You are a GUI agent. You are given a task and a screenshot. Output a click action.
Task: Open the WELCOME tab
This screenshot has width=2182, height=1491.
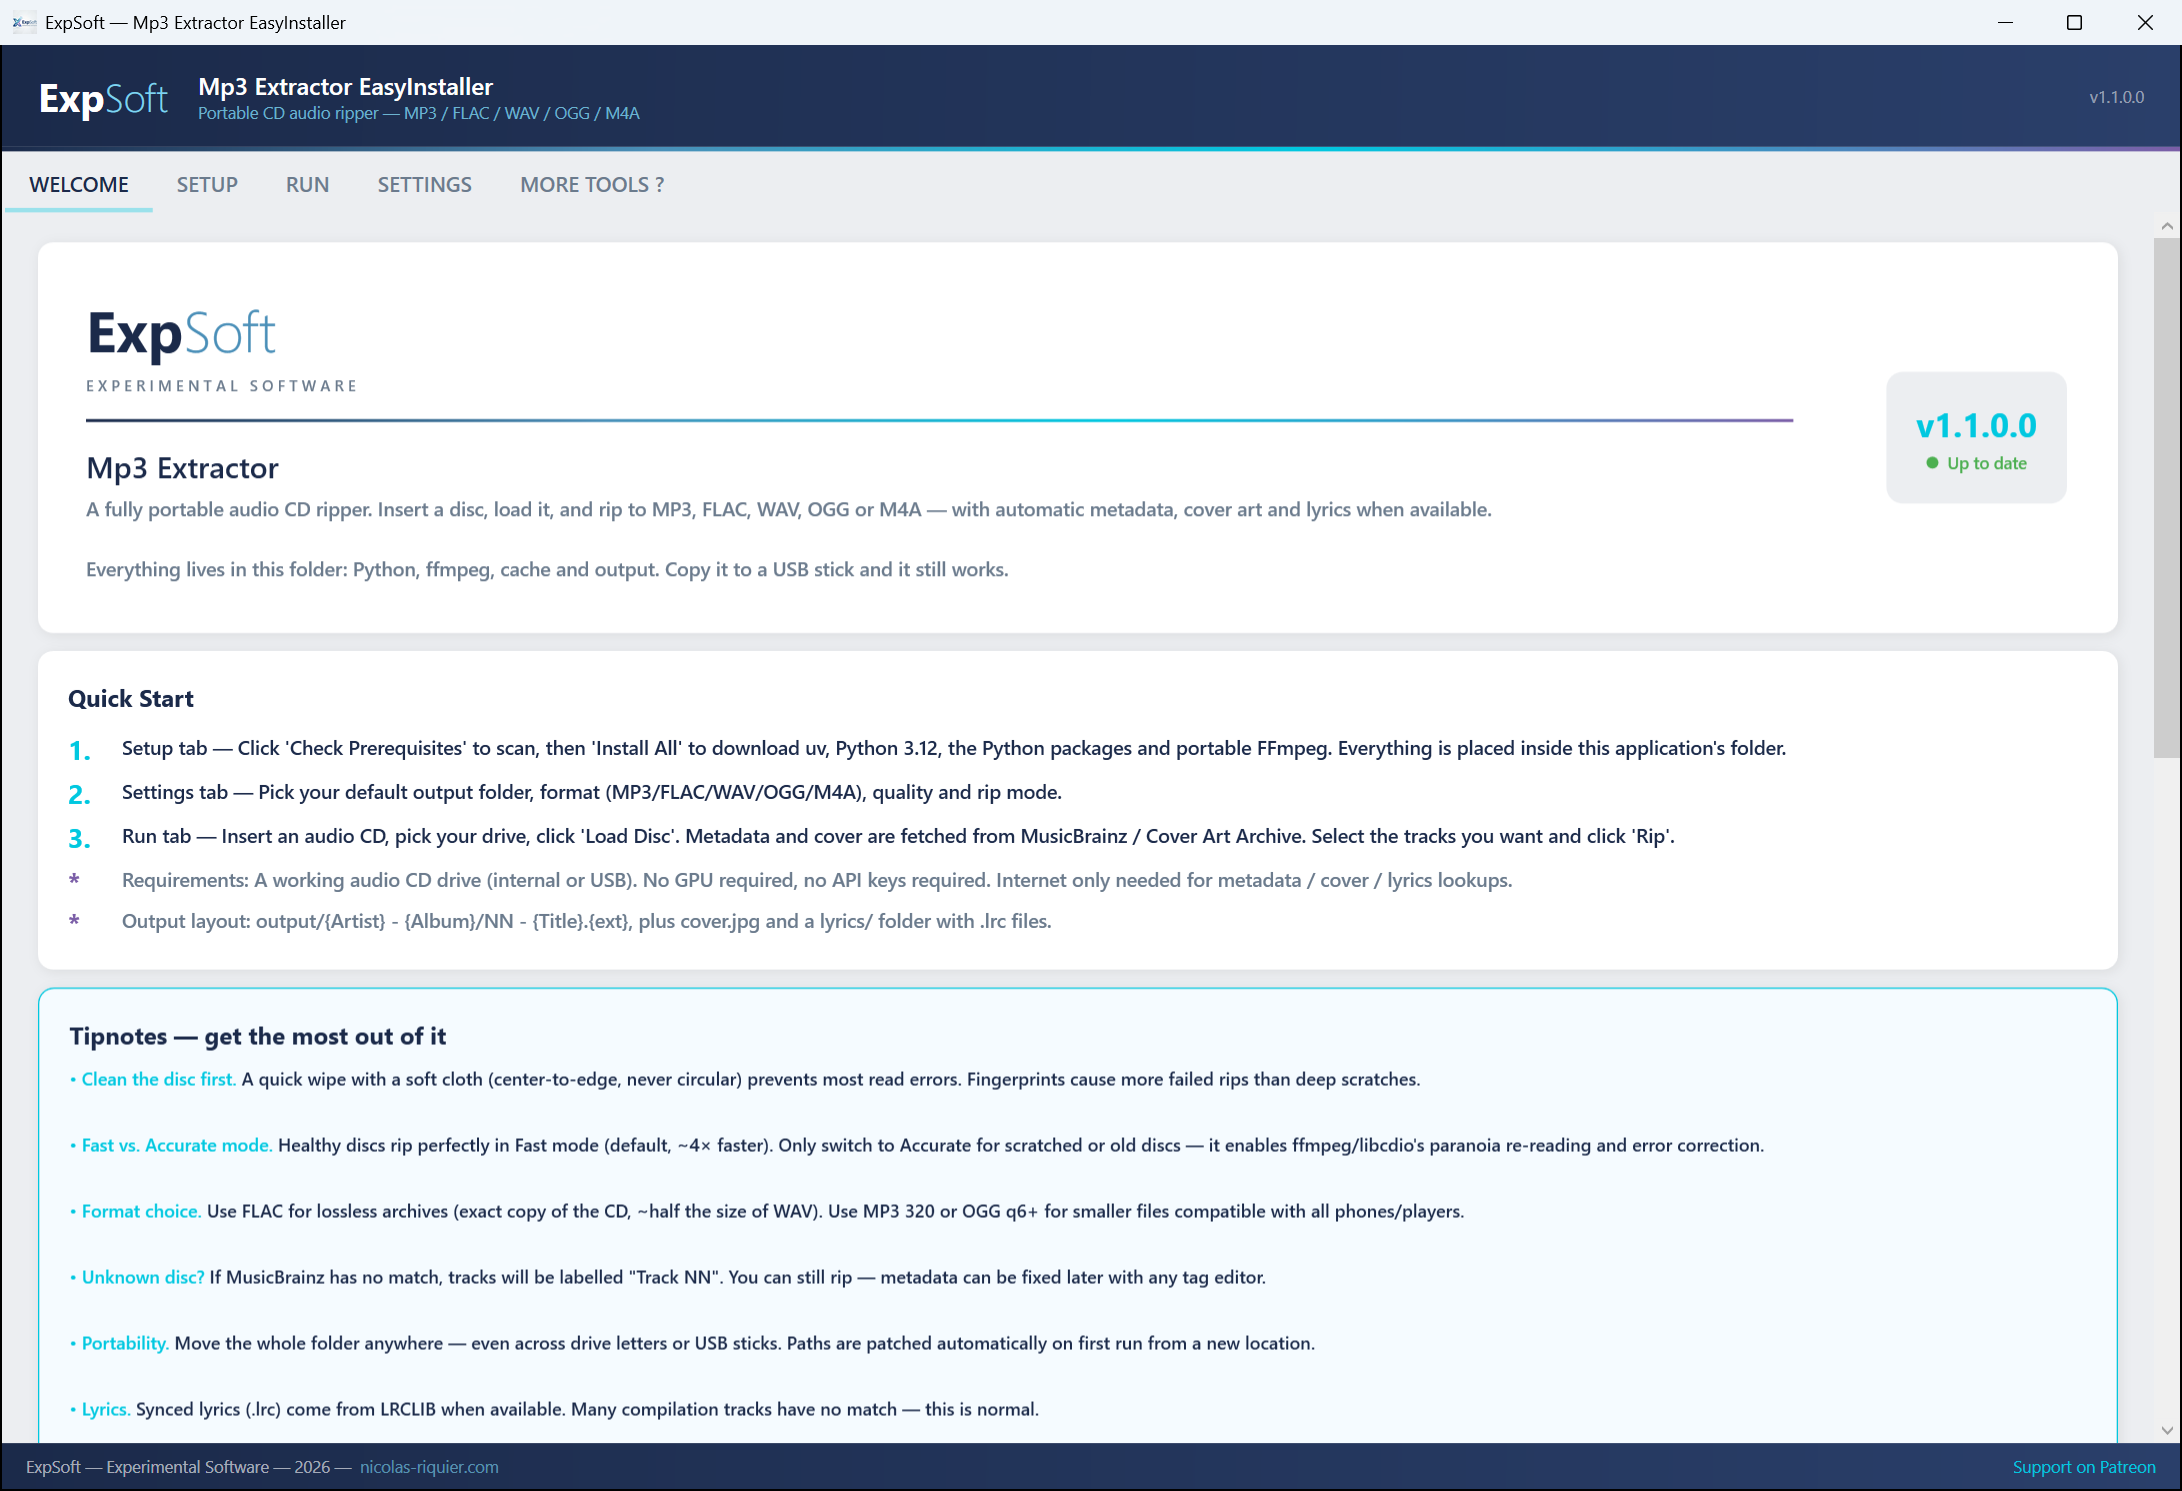79,185
